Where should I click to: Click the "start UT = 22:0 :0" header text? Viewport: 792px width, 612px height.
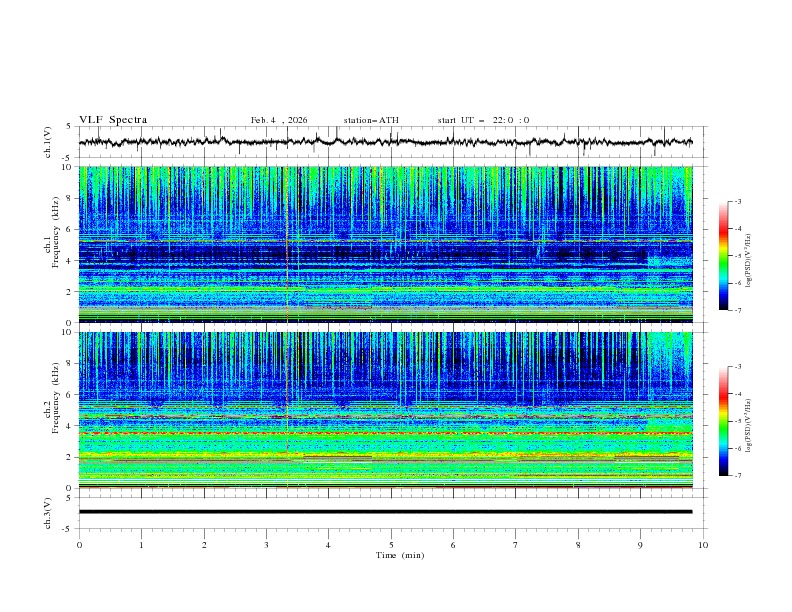[x=483, y=120]
